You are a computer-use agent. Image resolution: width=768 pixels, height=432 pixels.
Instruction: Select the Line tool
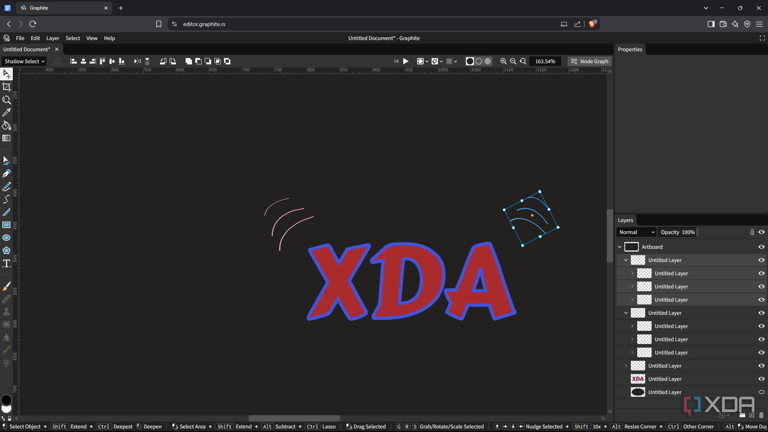pos(6,212)
